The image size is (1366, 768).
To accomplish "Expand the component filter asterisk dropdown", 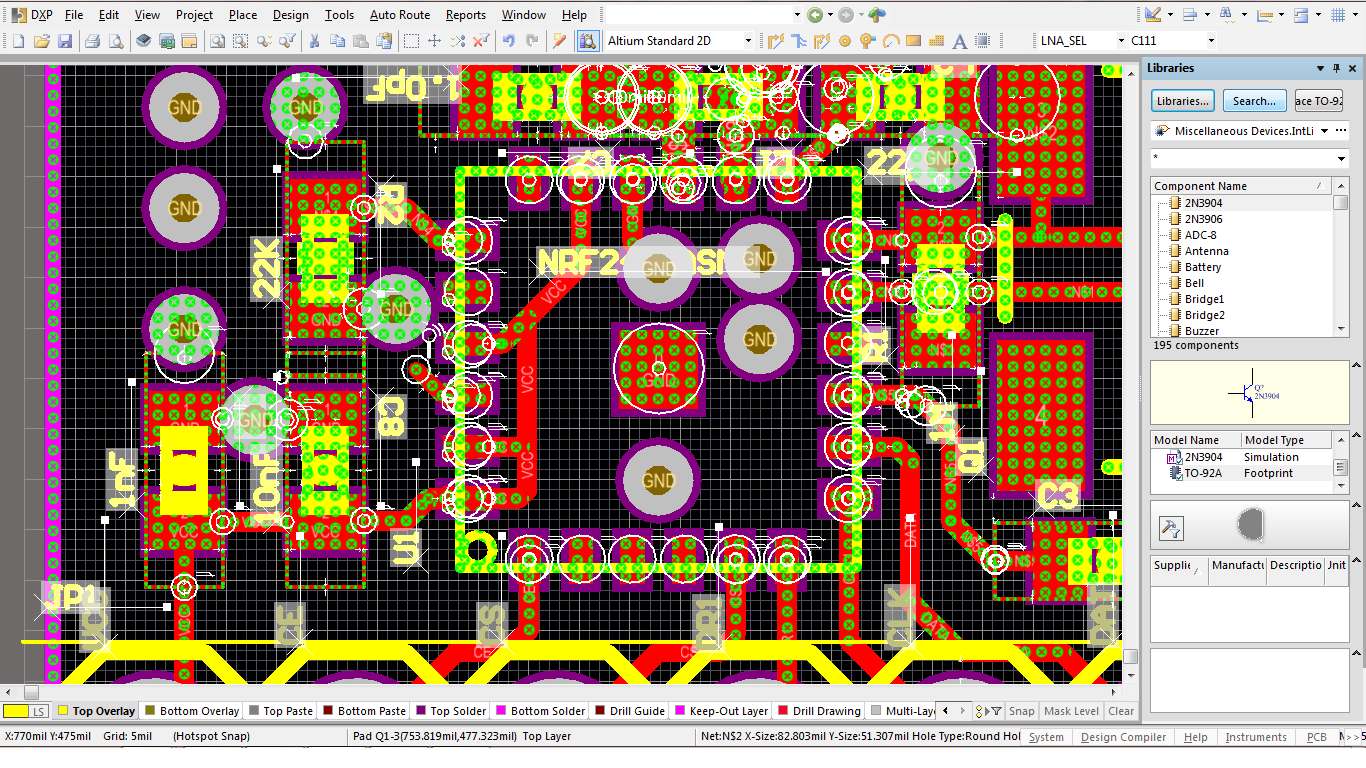I will pos(1342,159).
